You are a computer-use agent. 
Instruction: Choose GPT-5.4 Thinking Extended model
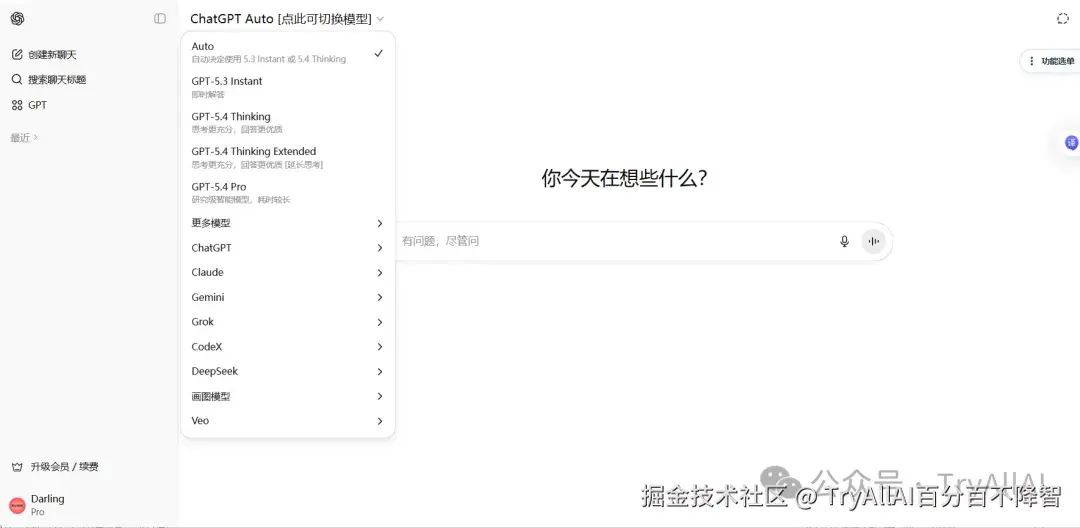coord(287,158)
